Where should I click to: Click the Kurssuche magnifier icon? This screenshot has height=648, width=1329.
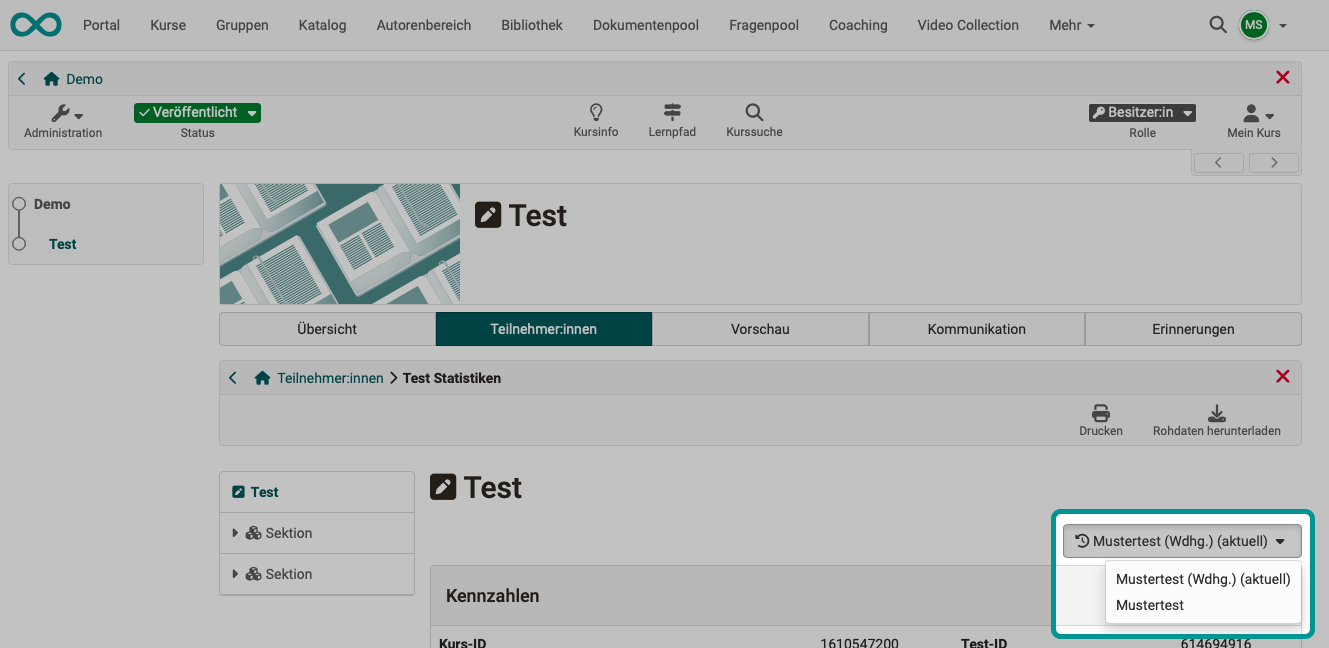coord(754,113)
